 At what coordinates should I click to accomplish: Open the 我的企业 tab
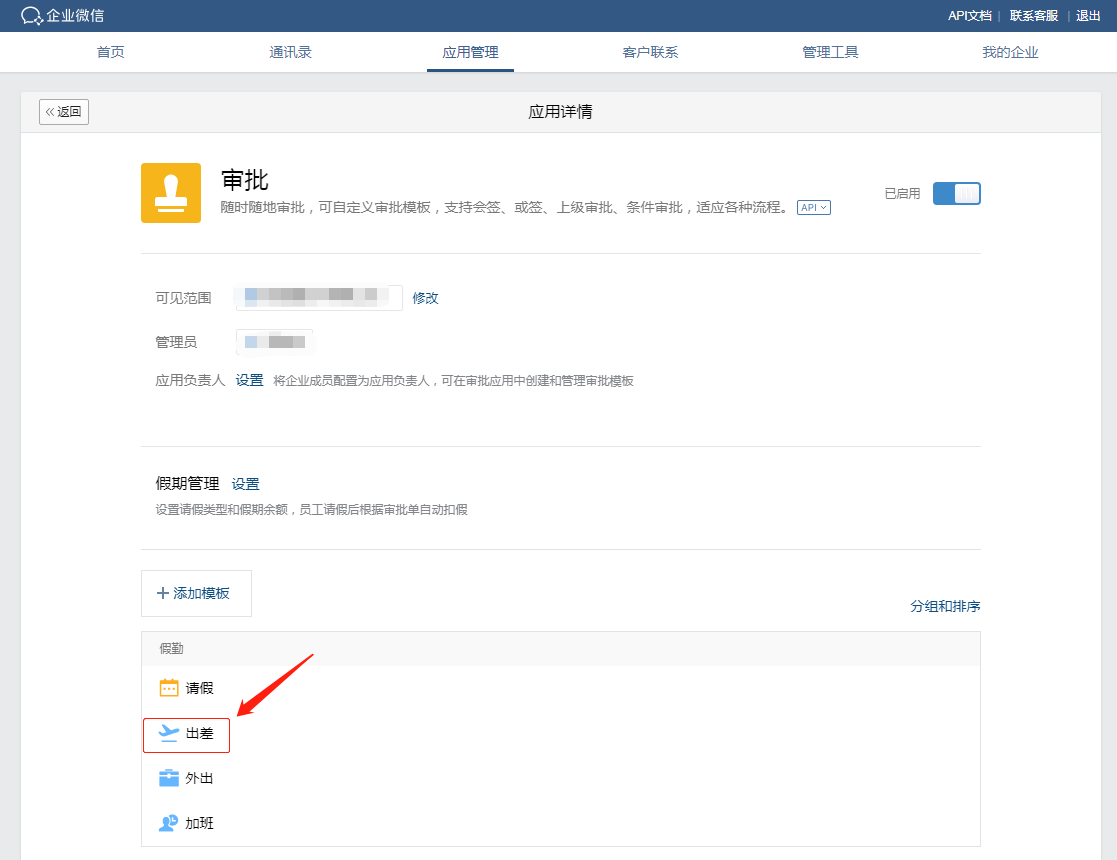tap(1010, 52)
